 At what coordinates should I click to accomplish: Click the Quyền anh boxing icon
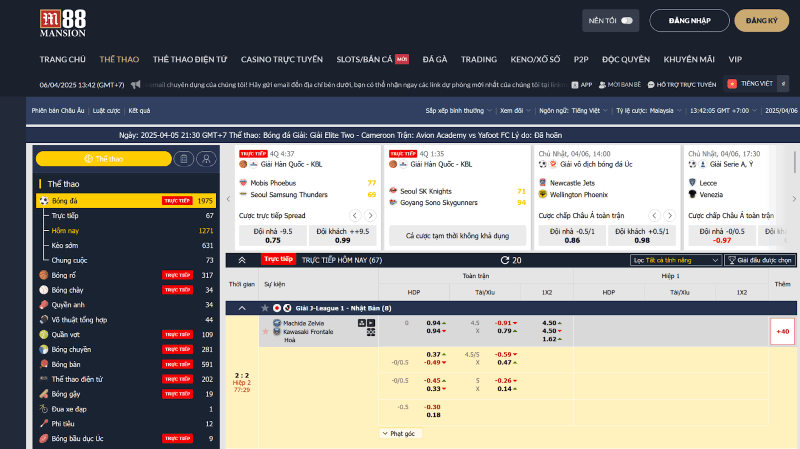click(x=44, y=305)
